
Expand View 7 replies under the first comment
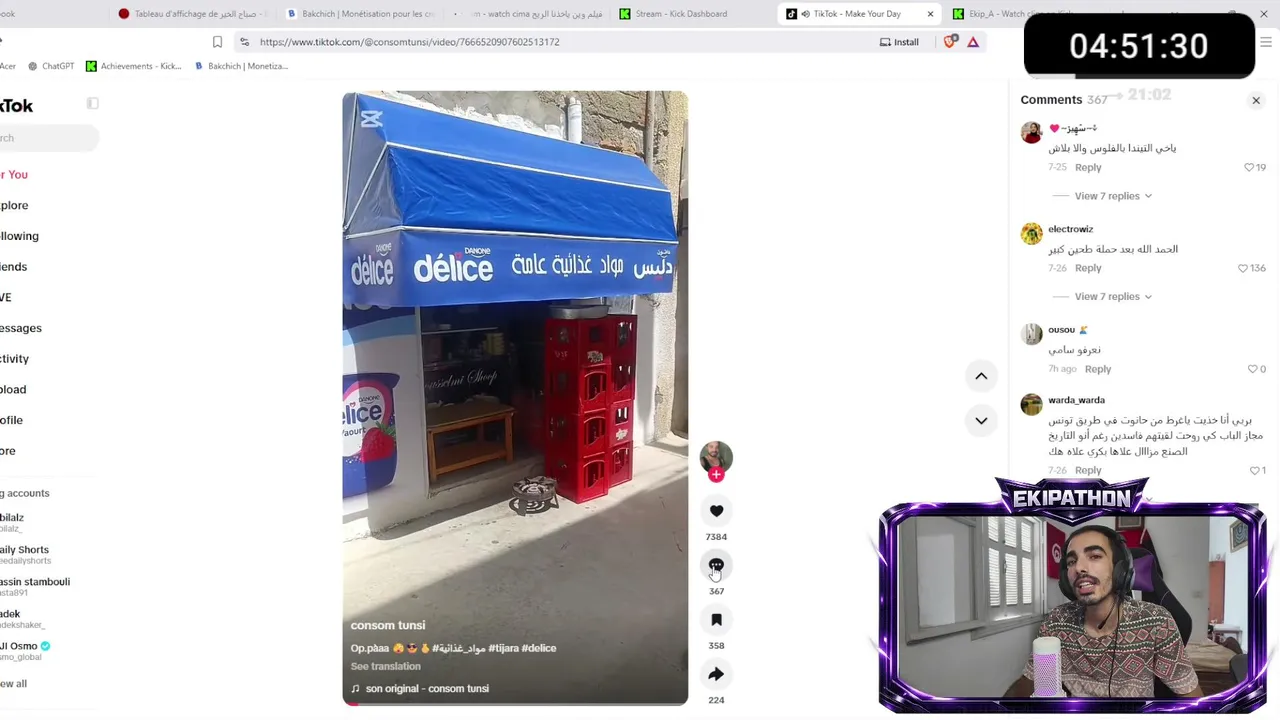click(x=1113, y=196)
